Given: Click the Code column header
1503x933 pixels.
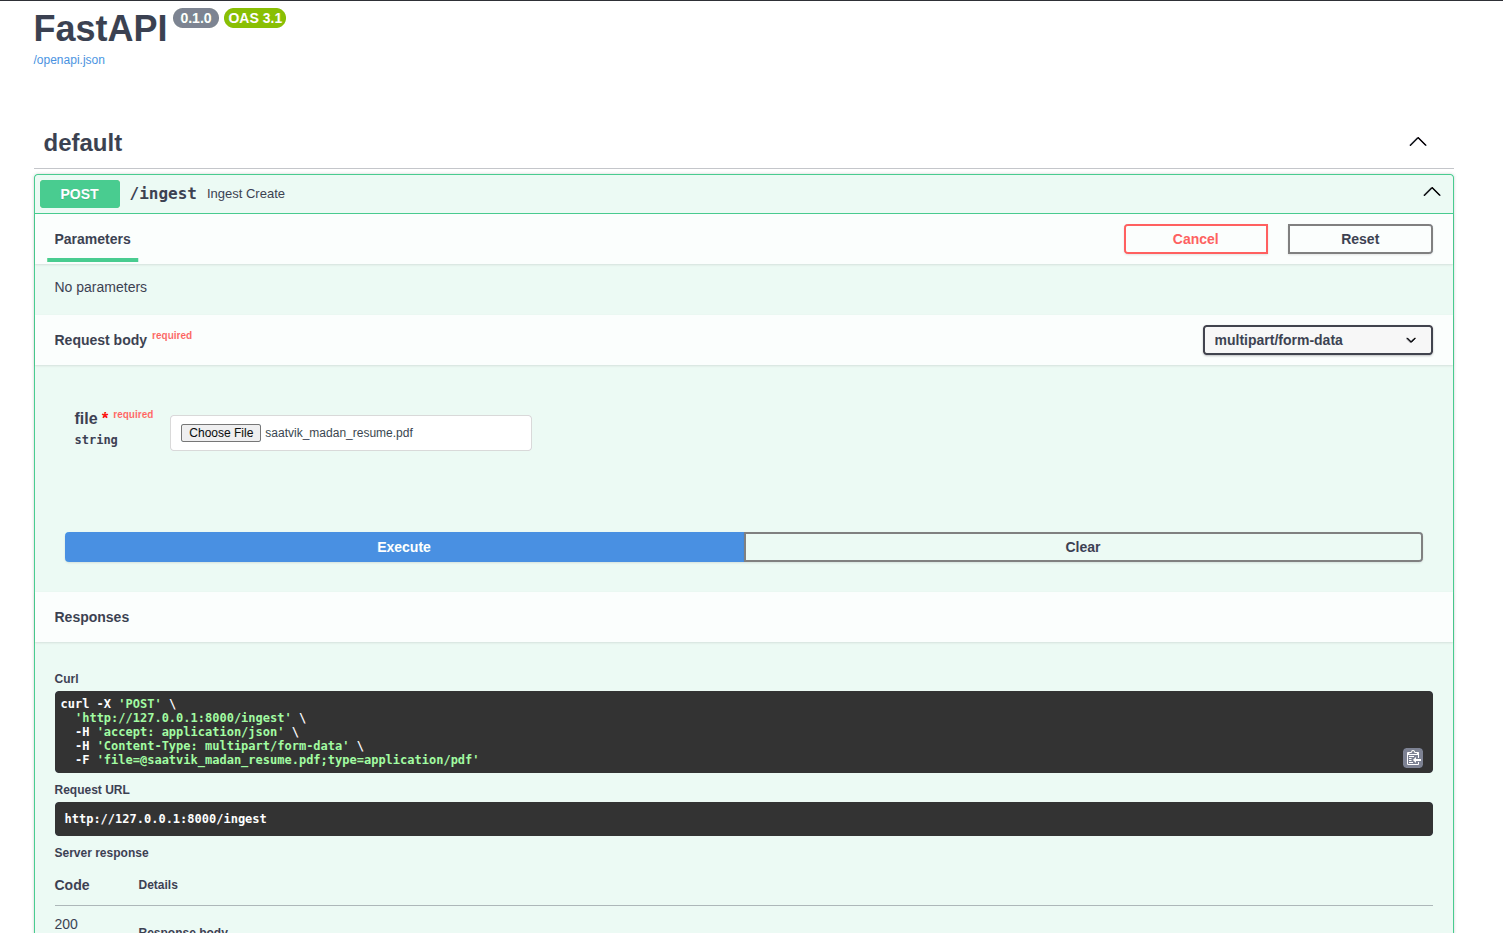Looking at the screenshot, I should (72, 885).
